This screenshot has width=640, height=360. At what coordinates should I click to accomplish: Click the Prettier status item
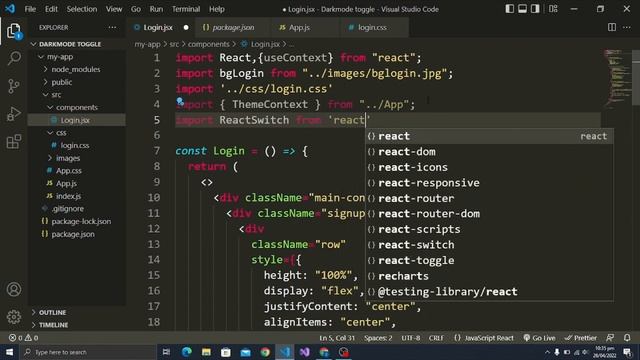580,338
